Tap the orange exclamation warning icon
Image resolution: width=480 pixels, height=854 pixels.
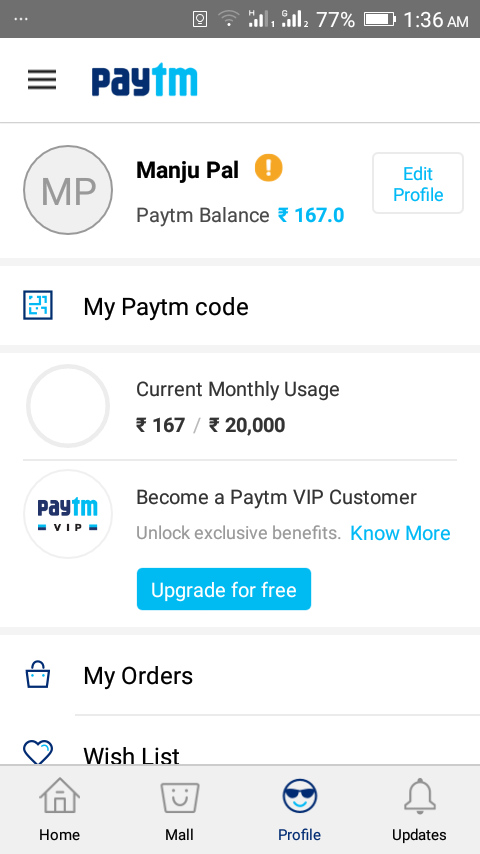269,168
